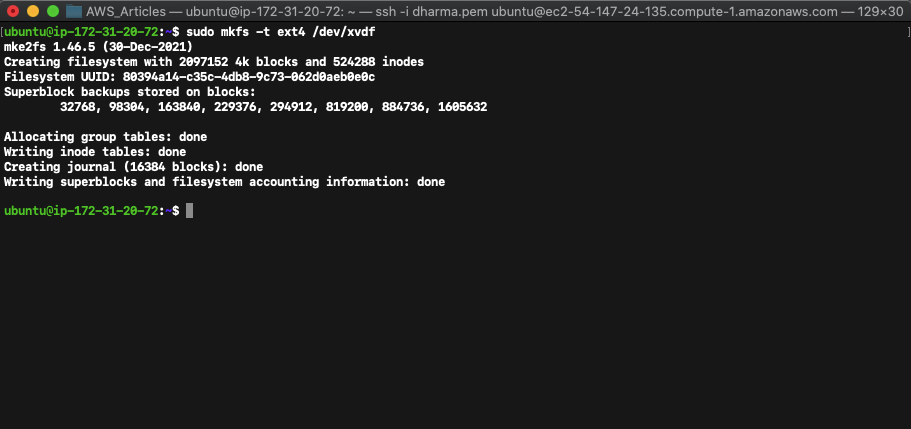Image resolution: width=911 pixels, height=429 pixels.
Task: Click the Writing inode tables: done line
Action: (95, 152)
